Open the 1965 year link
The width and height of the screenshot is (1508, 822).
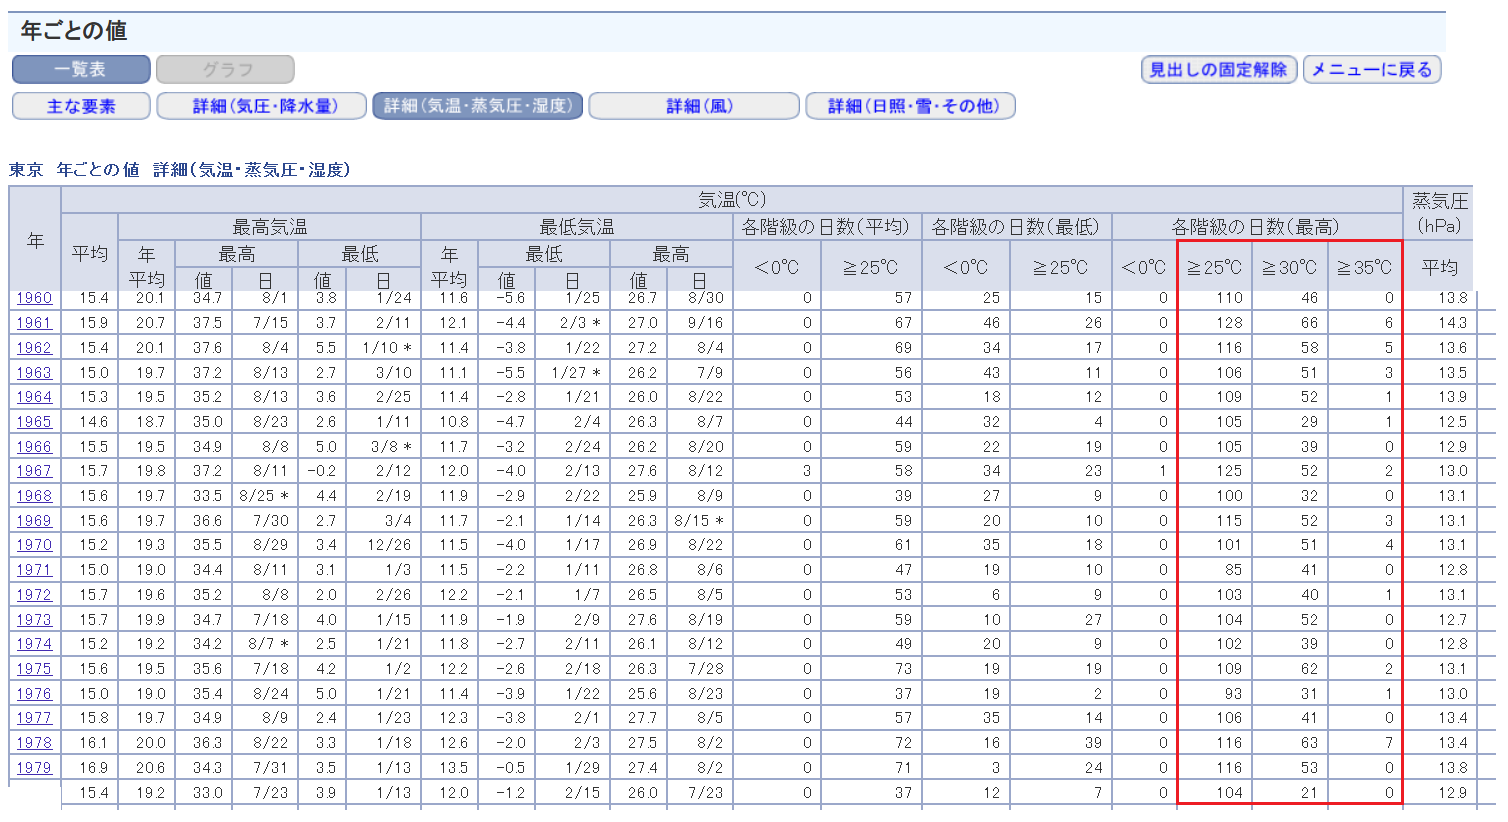coord(34,422)
